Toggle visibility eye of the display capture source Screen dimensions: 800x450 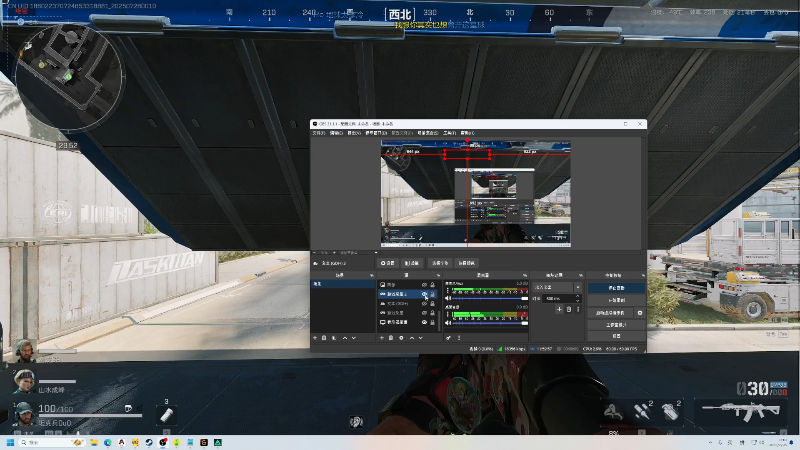pos(424,322)
